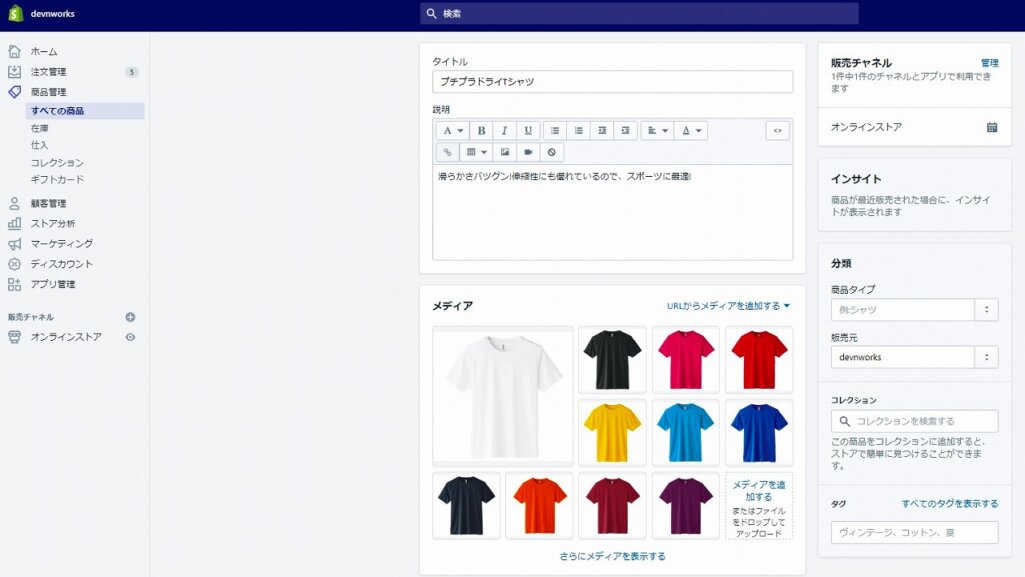The height and width of the screenshot is (577, 1025).
Task: Click the 検索 search field at the top
Action: [x=640, y=13]
